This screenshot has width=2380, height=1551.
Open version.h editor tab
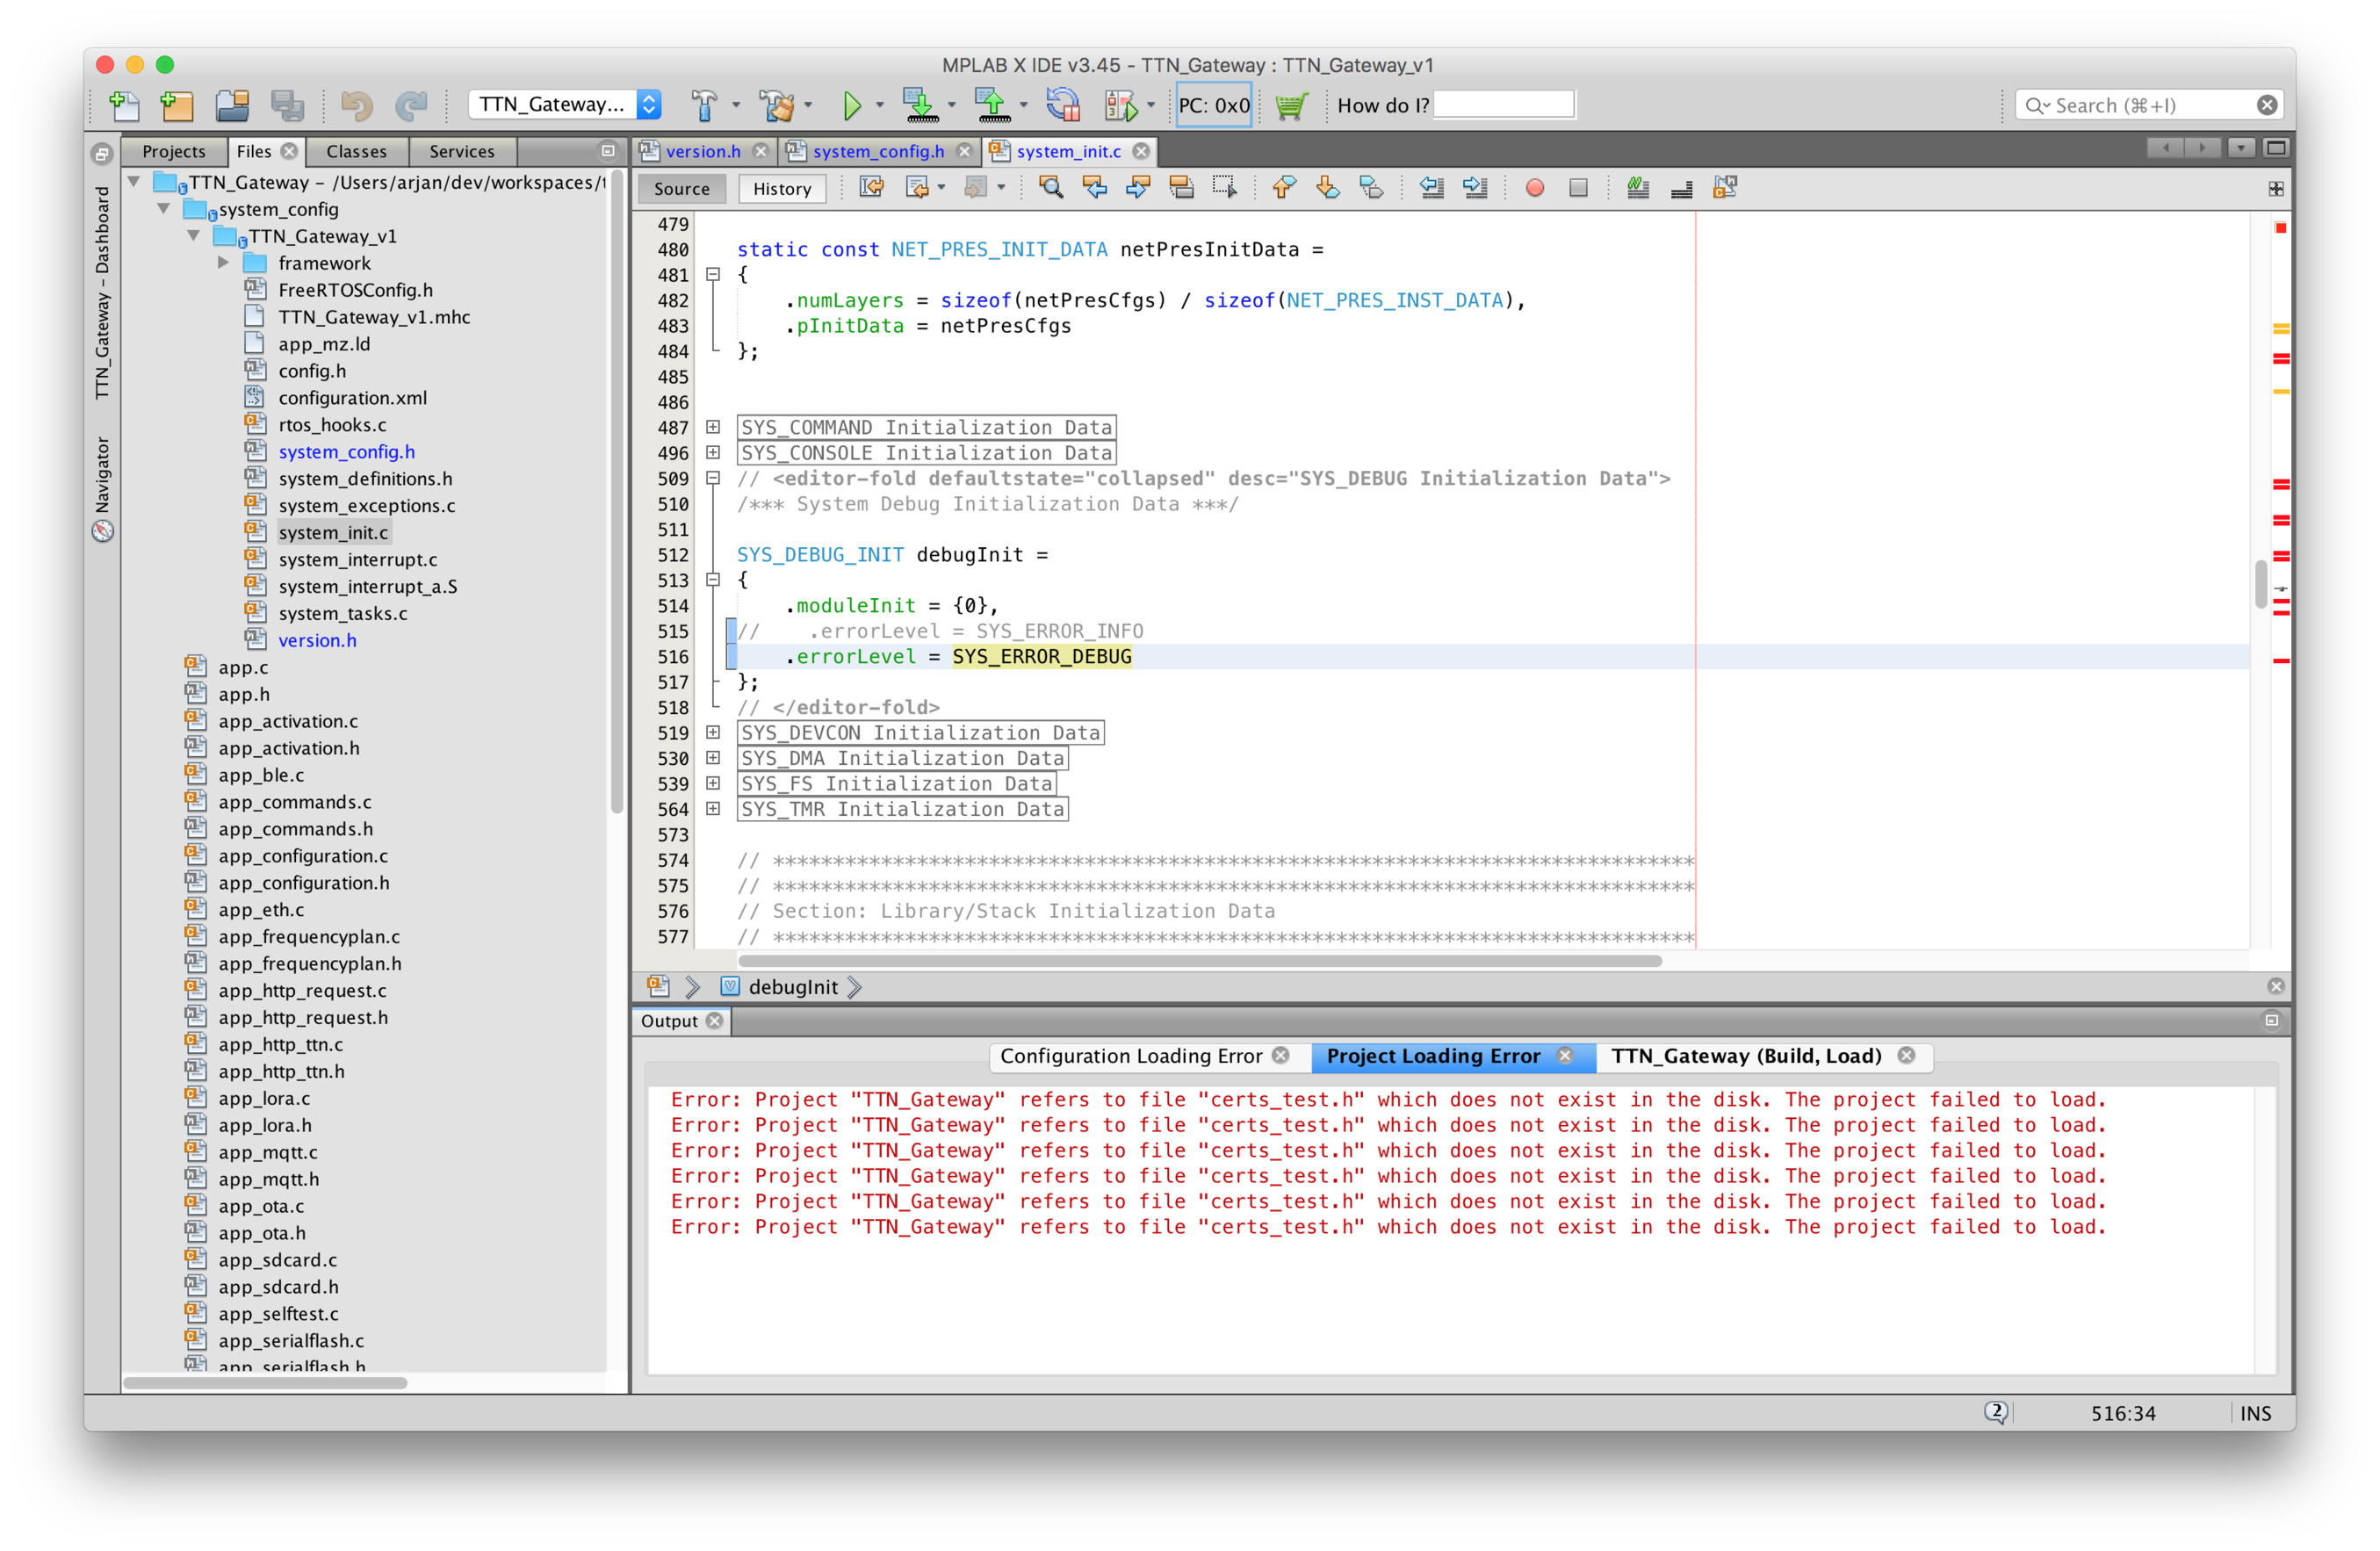703,151
